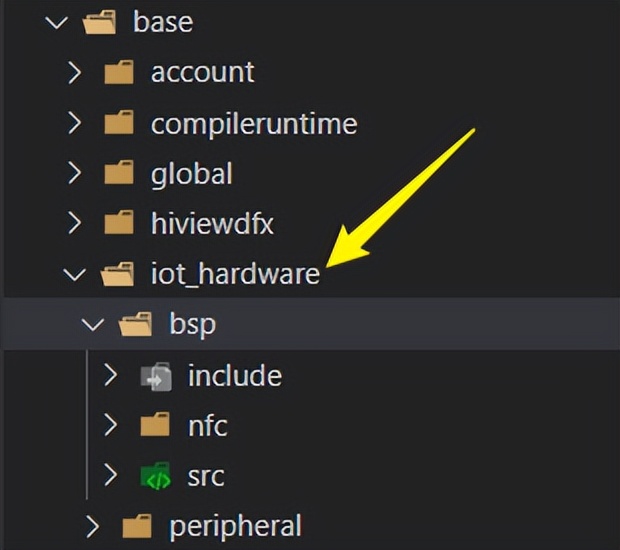620x550 pixels.
Task: Expand the peripheral folder chevron
Action: point(93,525)
